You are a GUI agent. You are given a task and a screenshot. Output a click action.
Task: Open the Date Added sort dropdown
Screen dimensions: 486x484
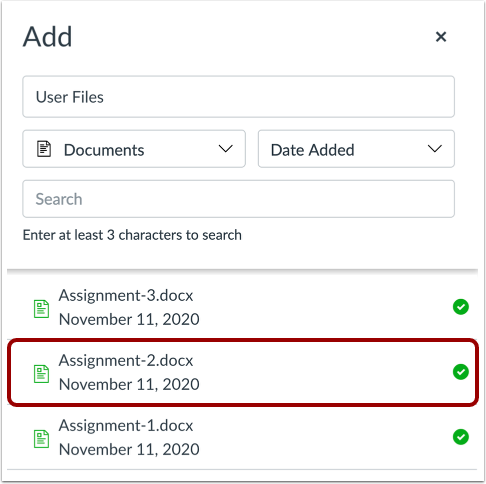click(356, 149)
